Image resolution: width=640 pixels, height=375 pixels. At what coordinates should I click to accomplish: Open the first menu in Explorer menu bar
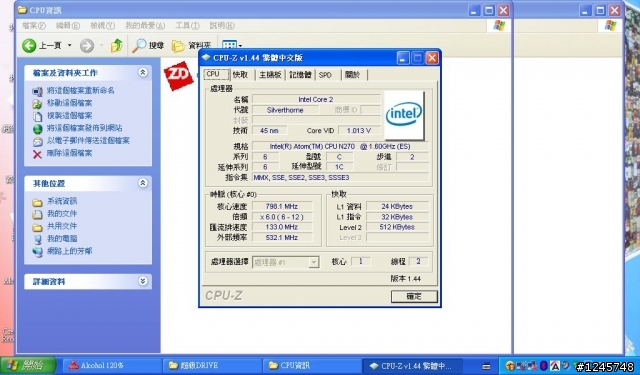click(x=33, y=26)
